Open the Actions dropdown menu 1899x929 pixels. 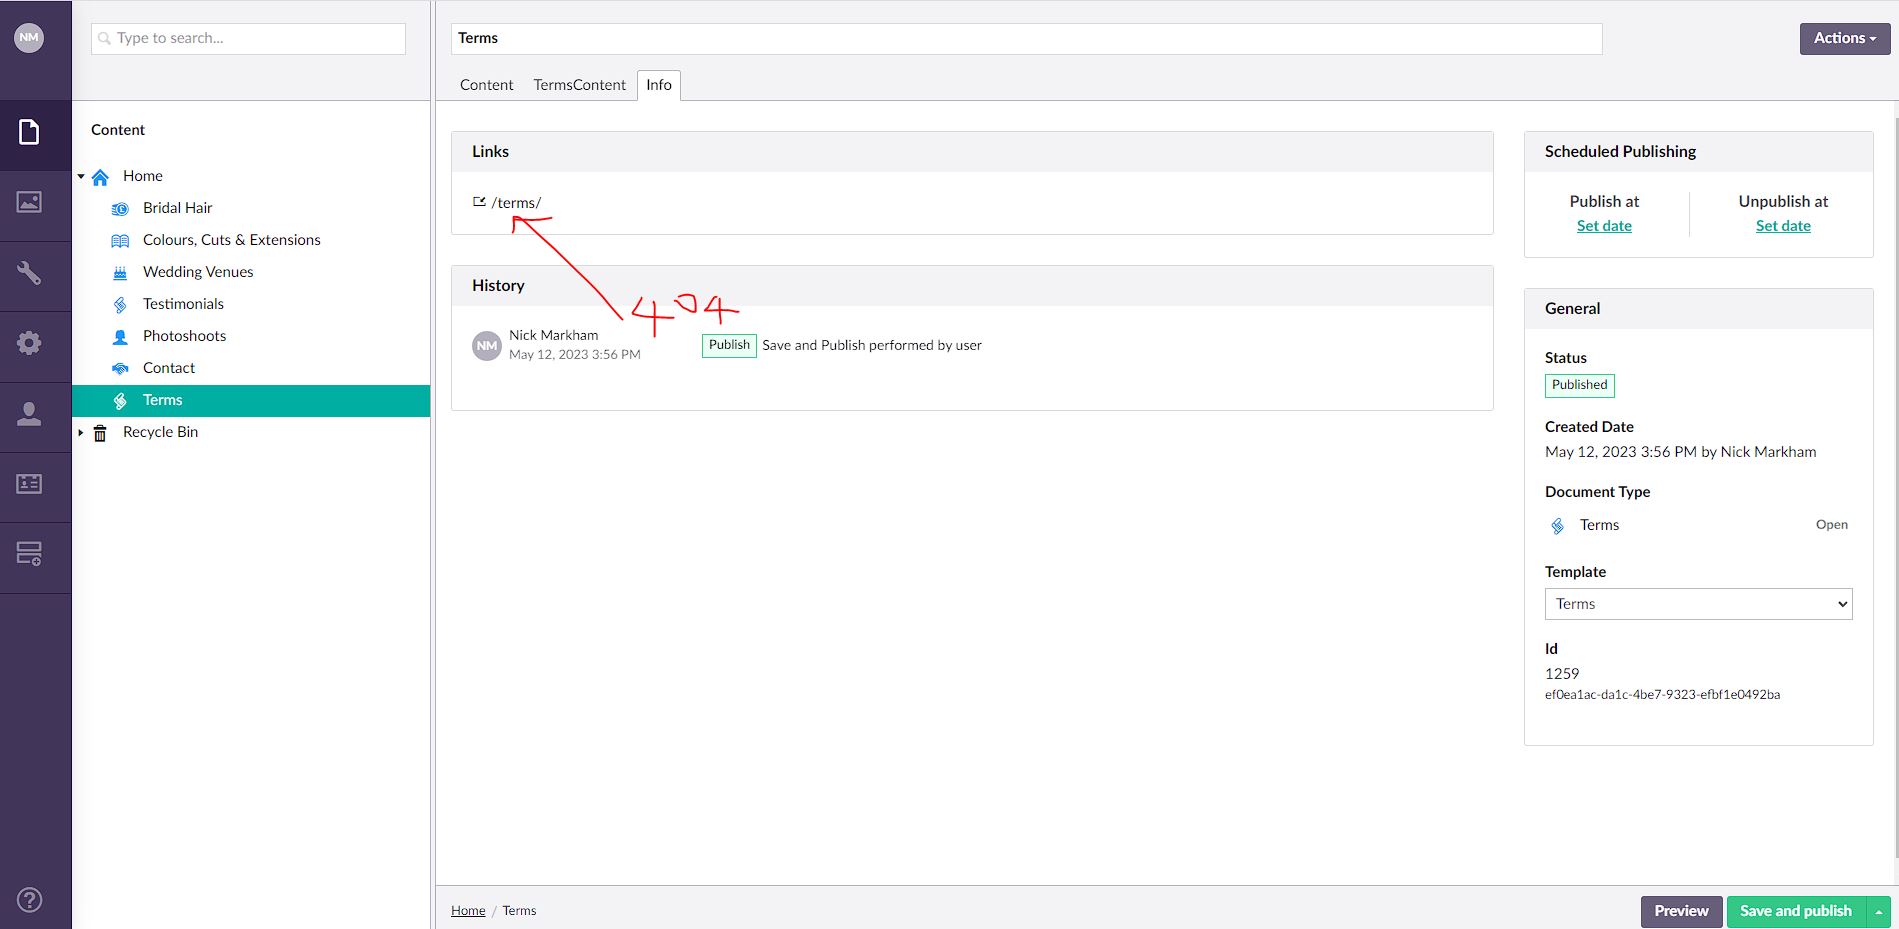click(1844, 38)
